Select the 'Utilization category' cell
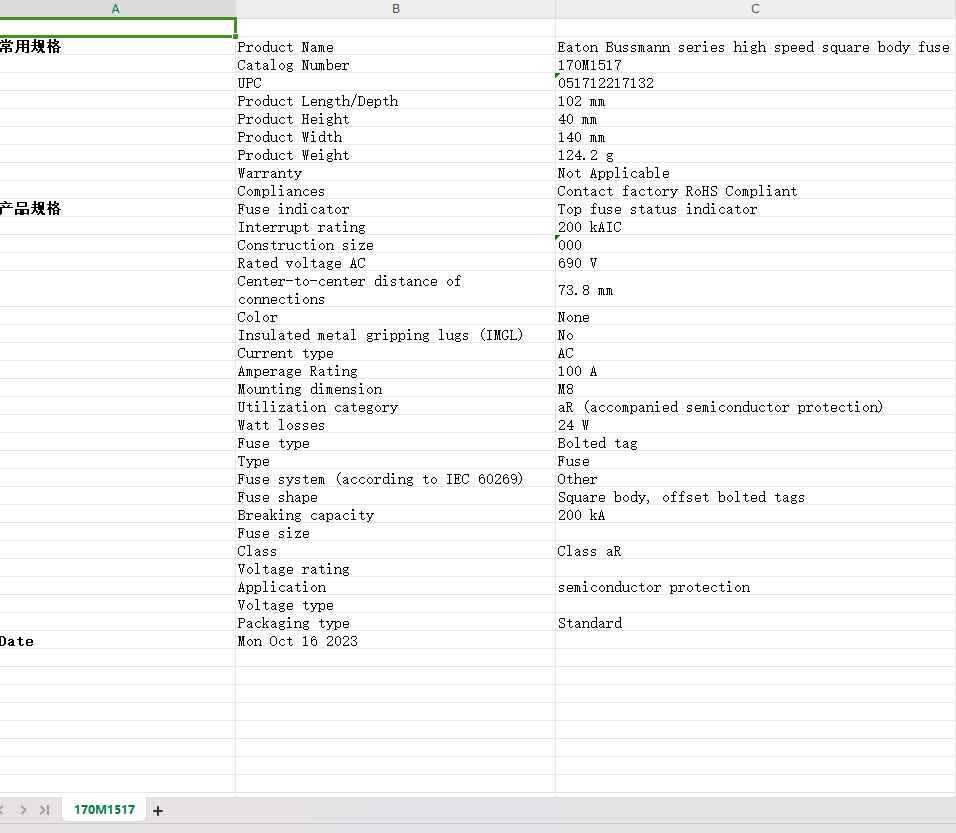The height and width of the screenshot is (833, 956). (396, 407)
